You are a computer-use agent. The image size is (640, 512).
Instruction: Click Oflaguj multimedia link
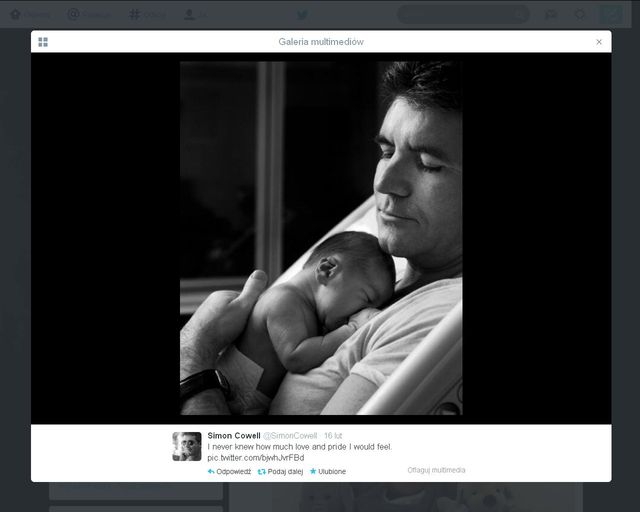click(x=436, y=470)
